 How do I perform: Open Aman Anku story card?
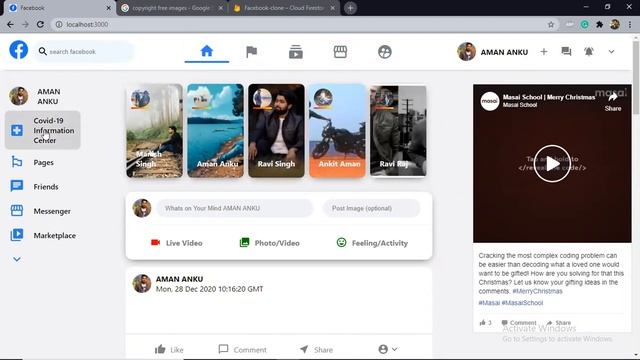coord(216,131)
